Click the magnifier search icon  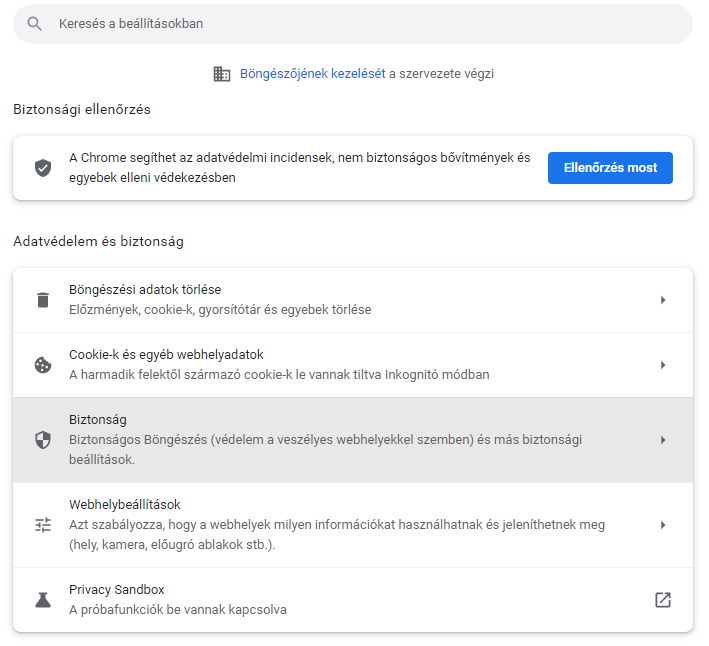click(x=34, y=24)
